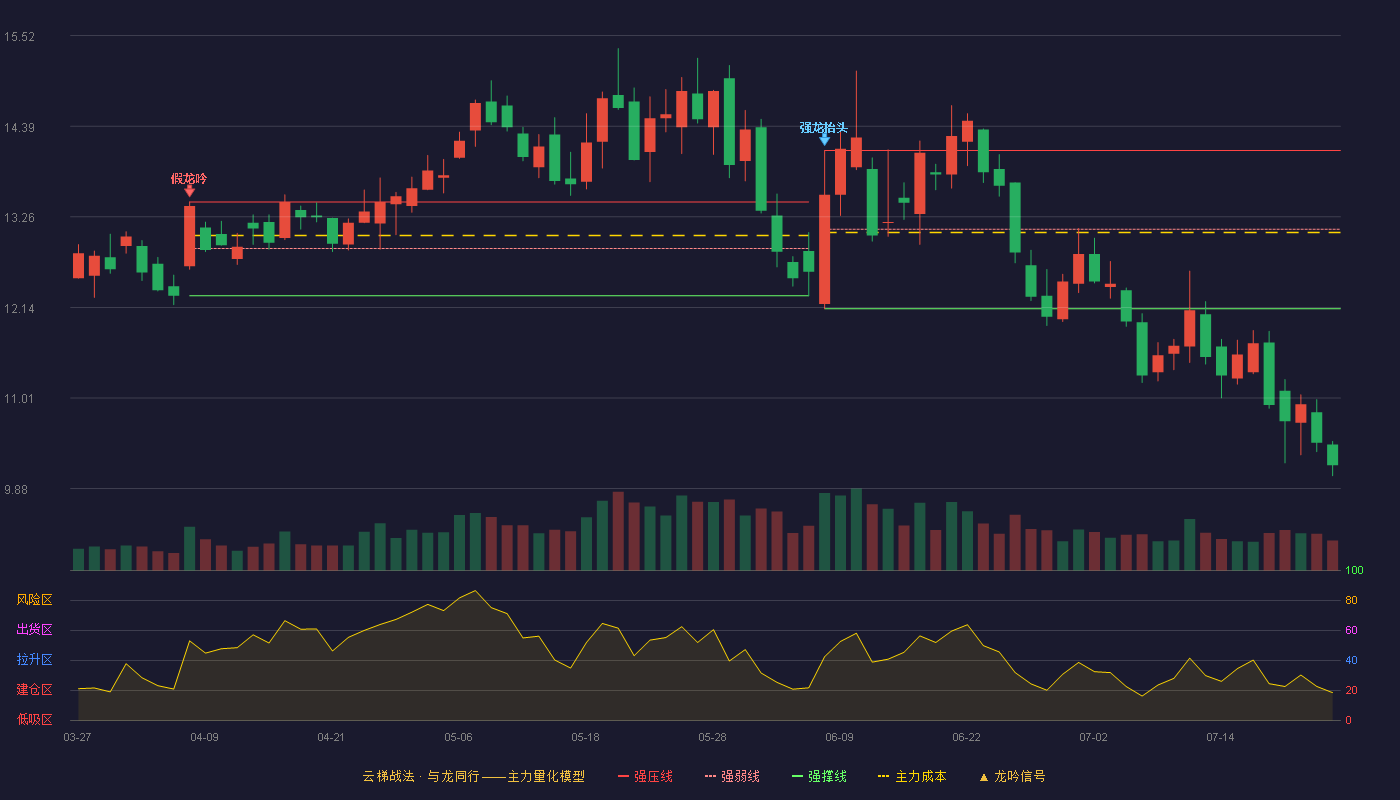The width and height of the screenshot is (1400, 800).
Task: Click the 假龙吟 signal text label
Action: (189, 178)
